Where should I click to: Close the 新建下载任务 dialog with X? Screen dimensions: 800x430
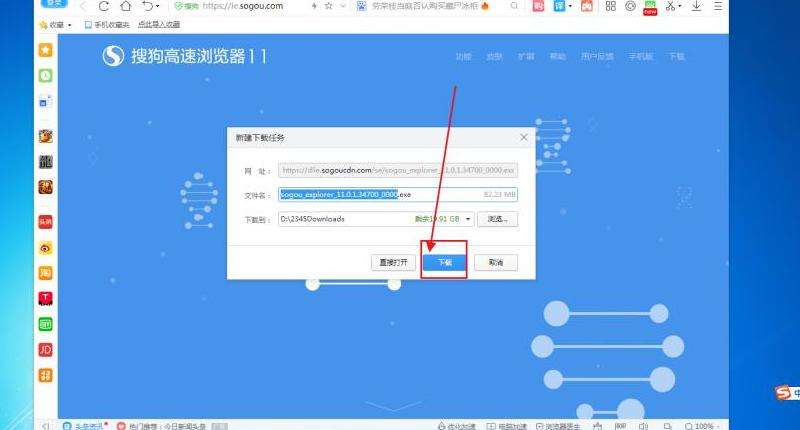click(524, 138)
